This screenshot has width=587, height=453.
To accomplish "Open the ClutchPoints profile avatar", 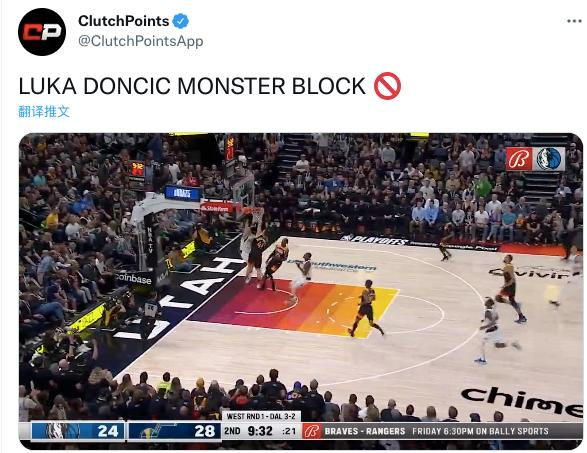I will point(42,32).
